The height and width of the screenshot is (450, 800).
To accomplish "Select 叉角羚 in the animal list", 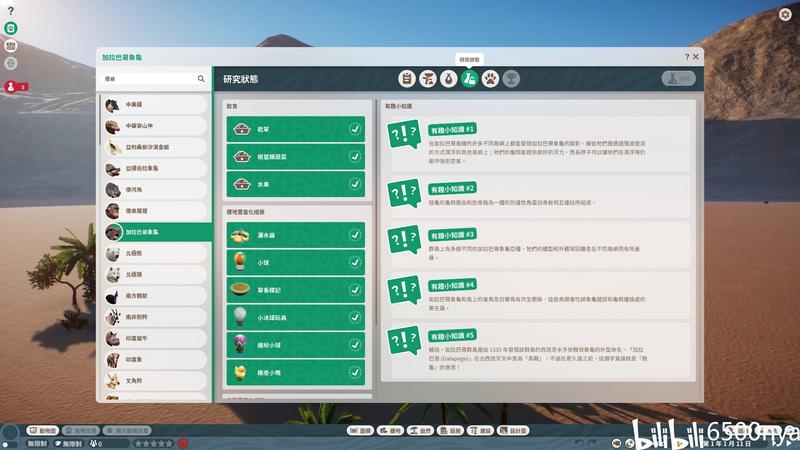I will click(156, 381).
